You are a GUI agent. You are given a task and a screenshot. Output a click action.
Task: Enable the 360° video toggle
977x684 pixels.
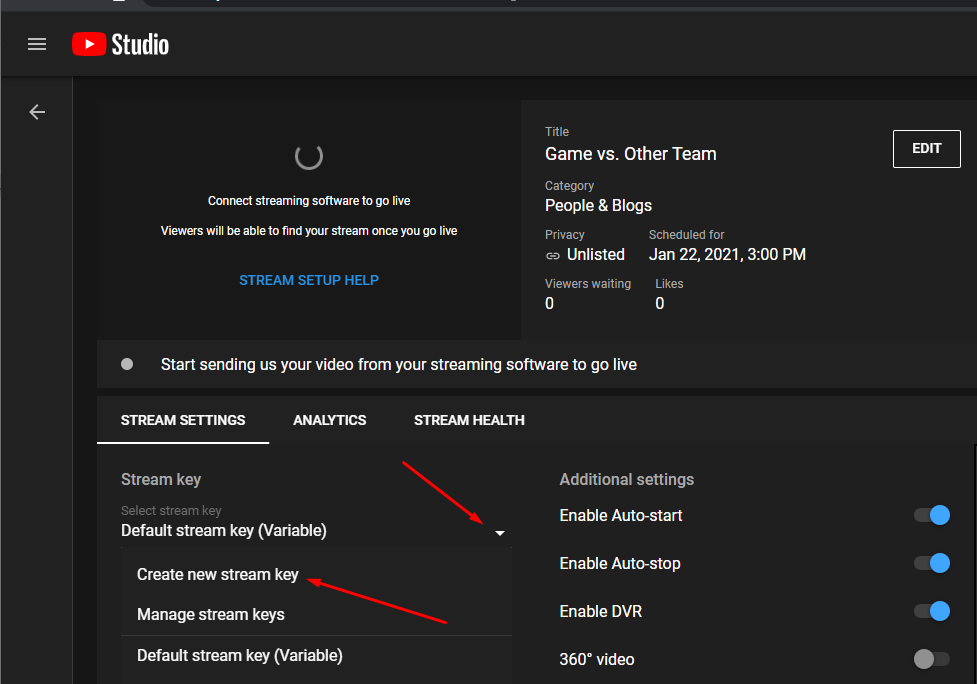(x=931, y=659)
